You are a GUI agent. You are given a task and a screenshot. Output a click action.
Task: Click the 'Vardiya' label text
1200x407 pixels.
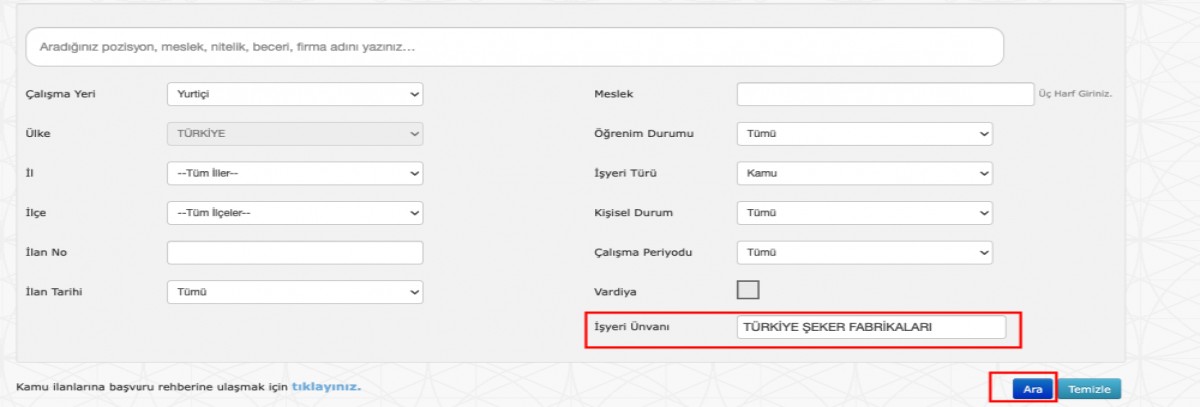pos(616,292)
